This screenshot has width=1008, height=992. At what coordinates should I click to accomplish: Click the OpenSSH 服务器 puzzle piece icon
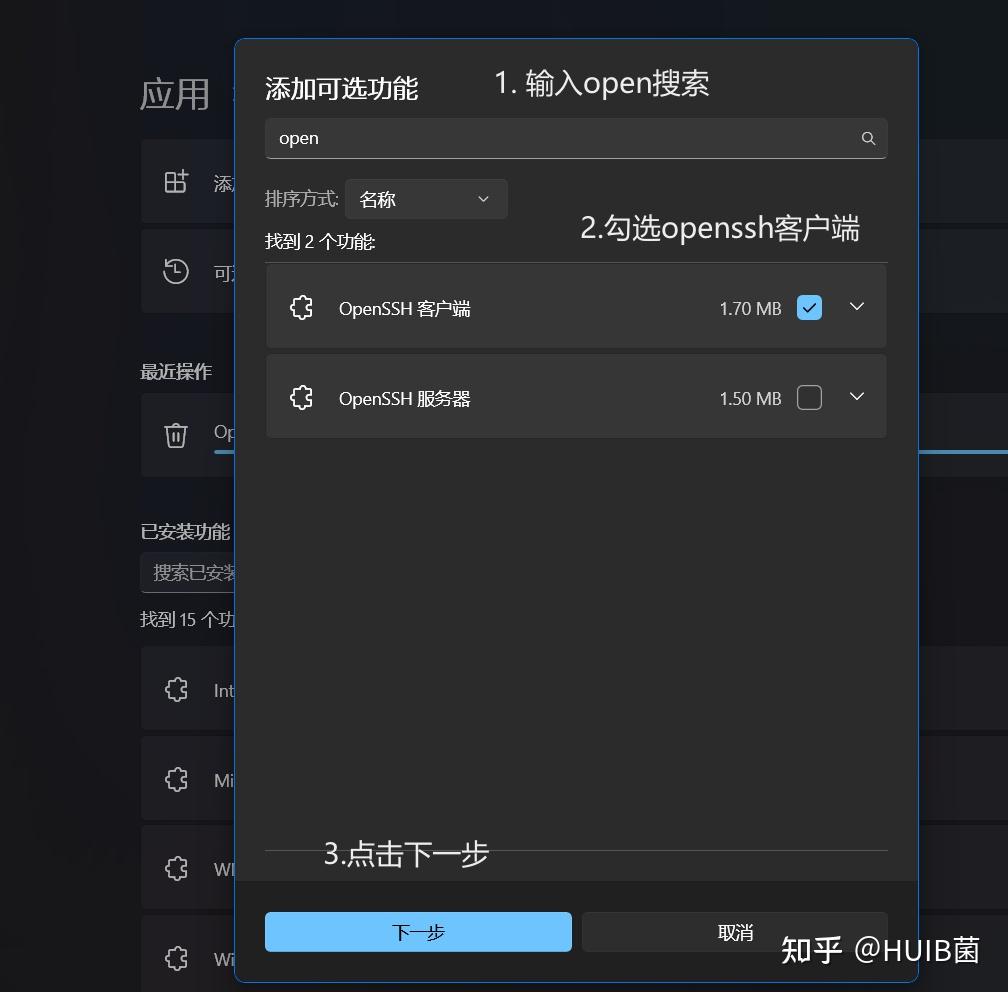(x=301, y=397)
